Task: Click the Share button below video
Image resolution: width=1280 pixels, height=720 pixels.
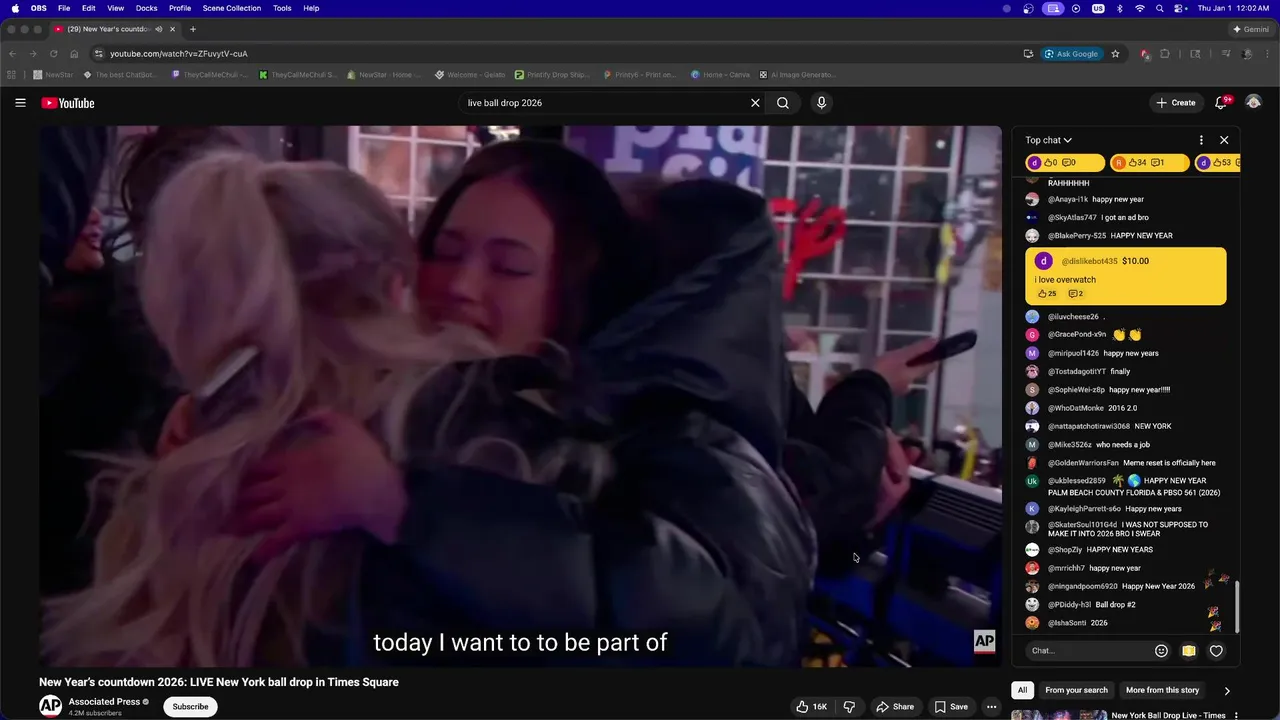Action: click(895, 706)
